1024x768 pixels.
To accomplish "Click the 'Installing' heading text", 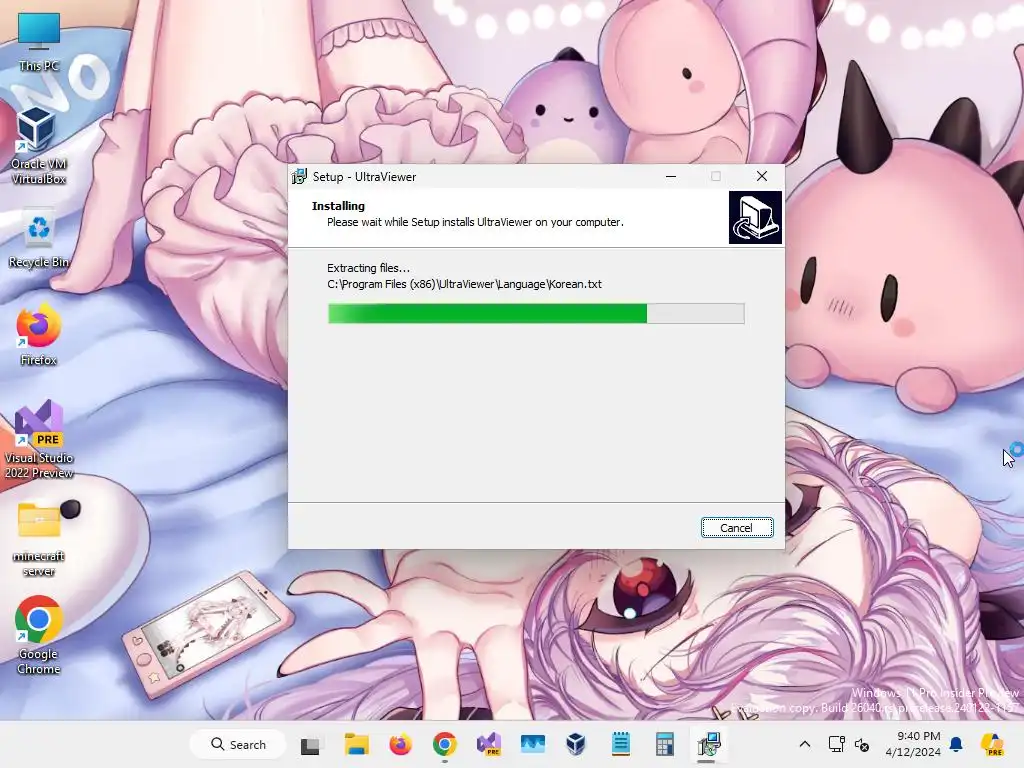I will click(338, 206).
